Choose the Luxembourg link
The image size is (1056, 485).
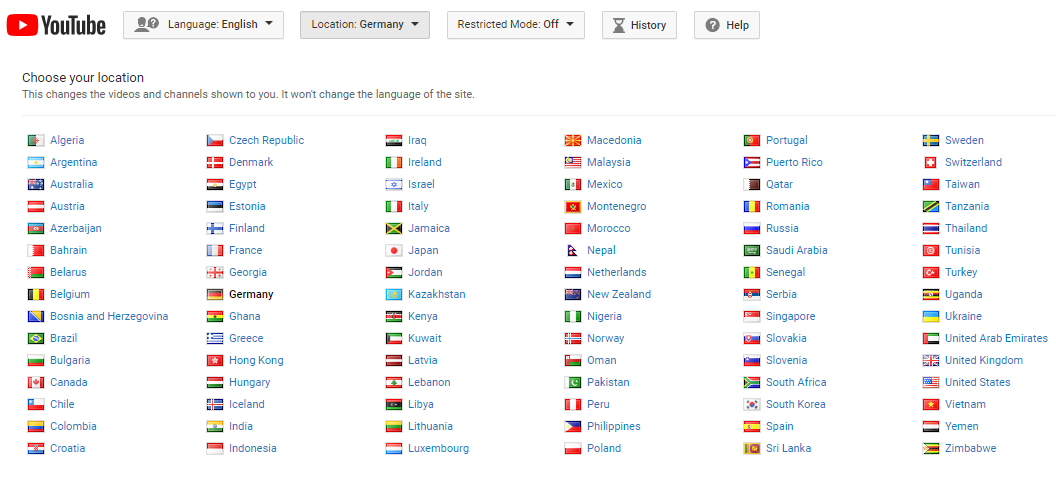[x=438, y=448]
